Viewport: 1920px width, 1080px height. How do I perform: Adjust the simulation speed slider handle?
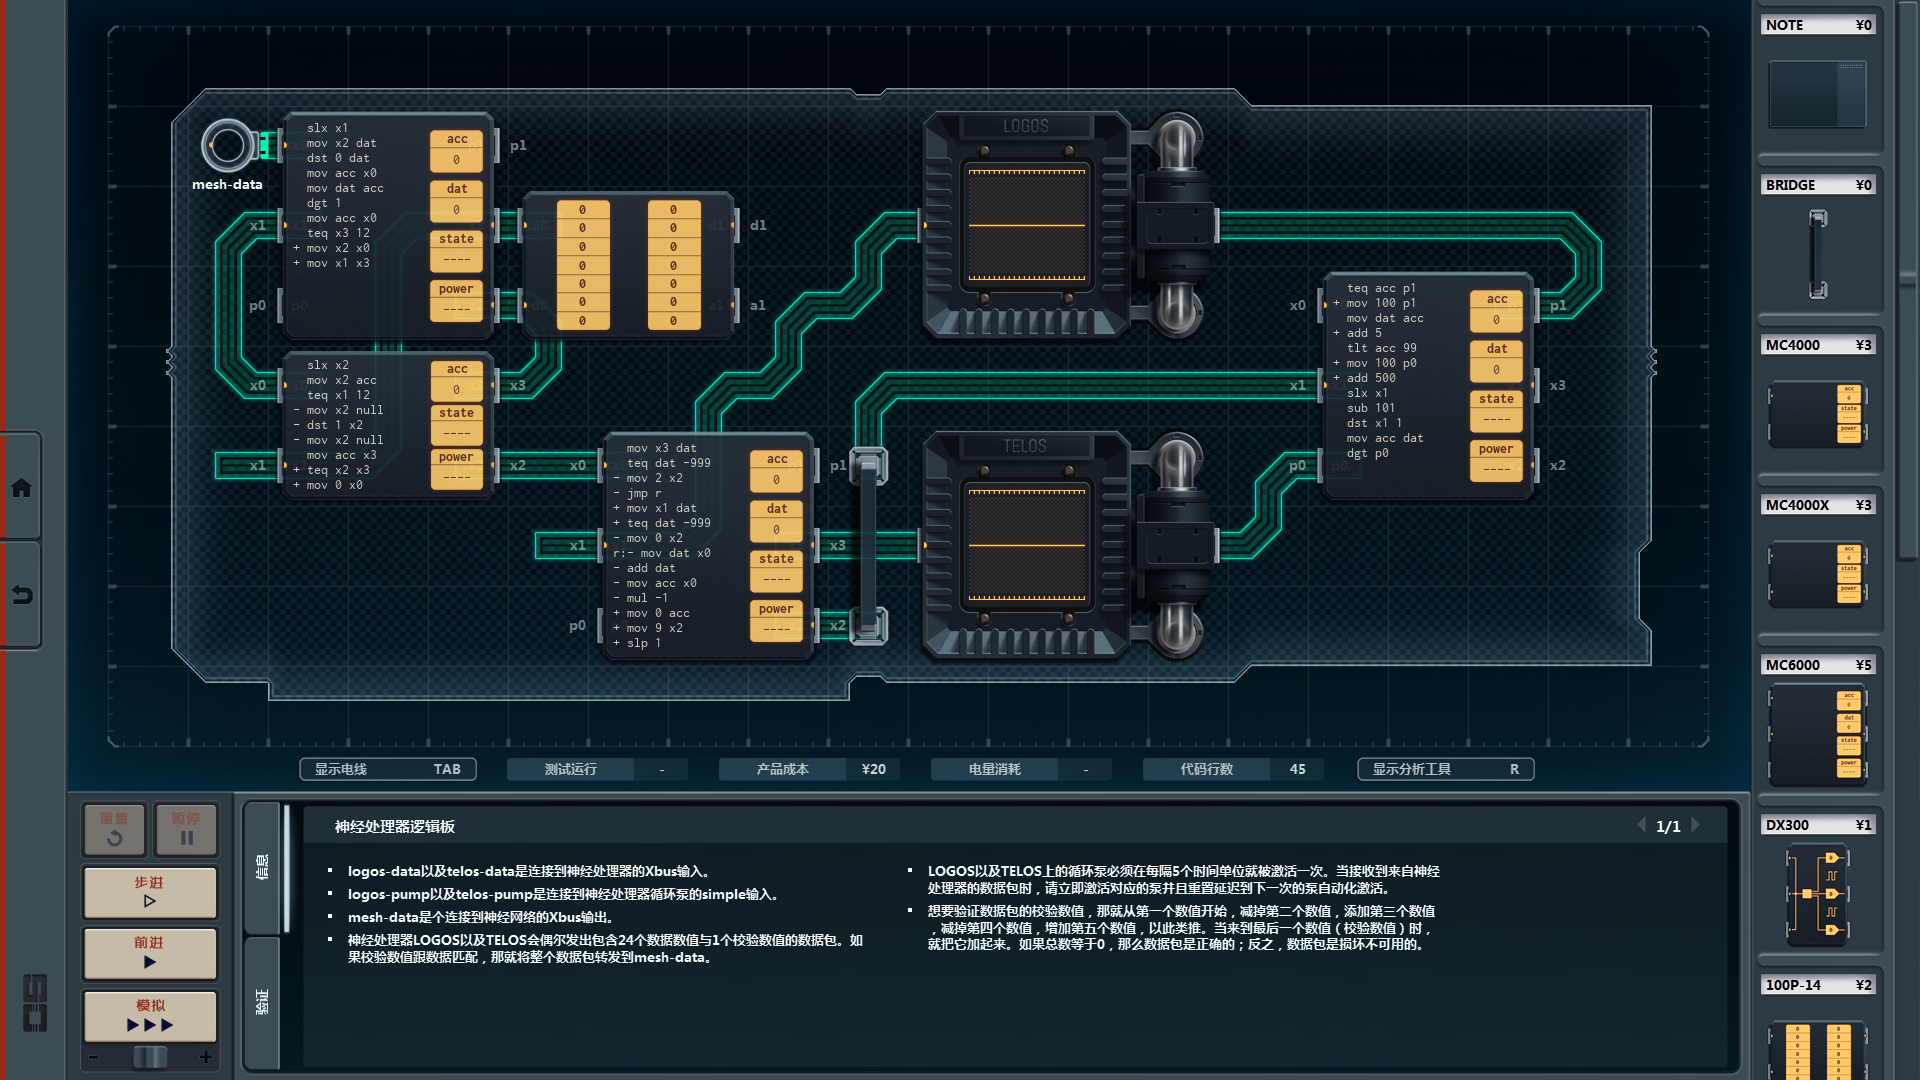coord(150,1057)
